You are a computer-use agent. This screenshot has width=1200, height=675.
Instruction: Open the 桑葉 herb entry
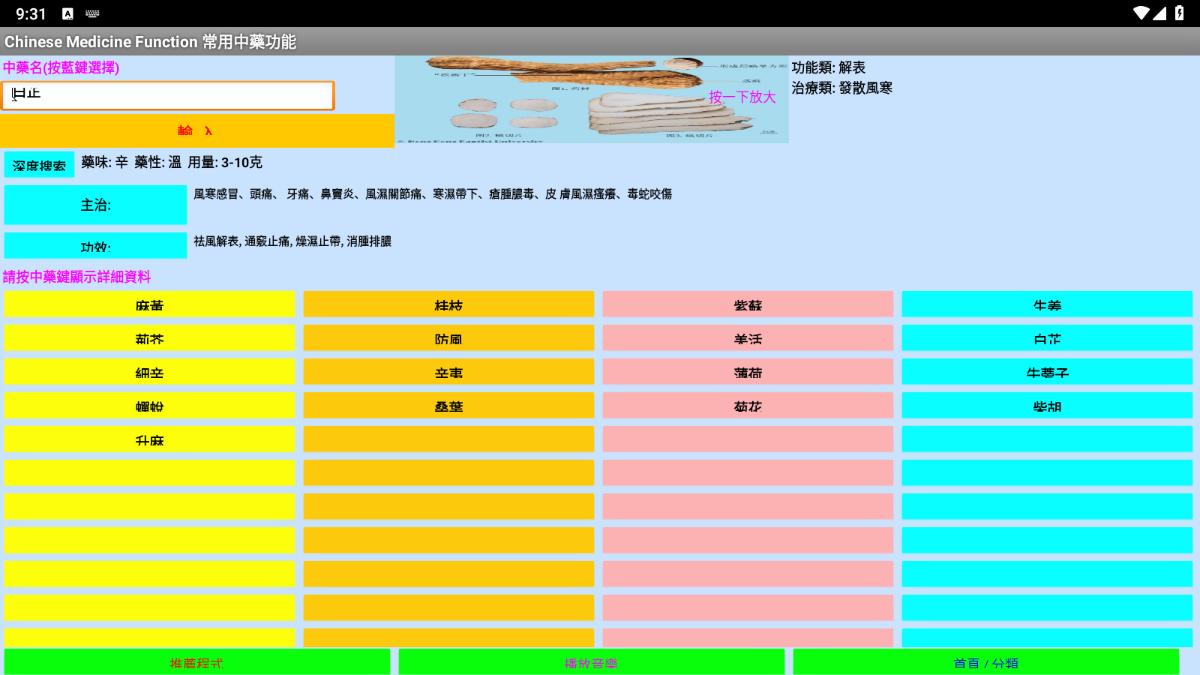[449, 406]
